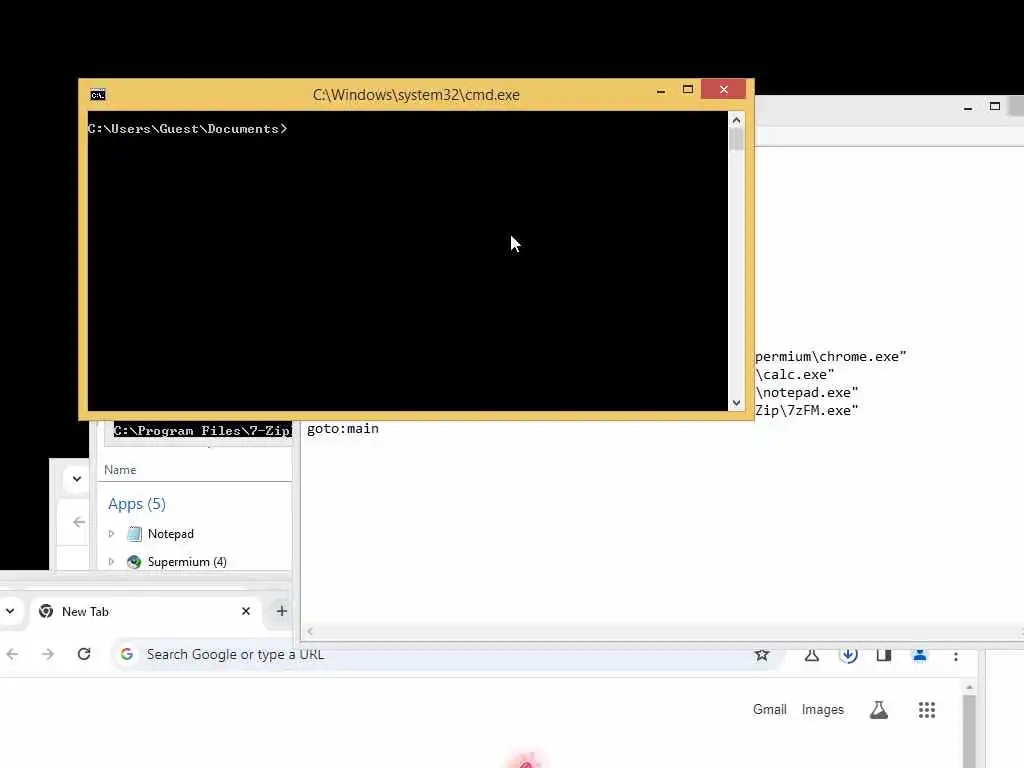Click the 'permium\chrome.exe"' line in Notepad
Viewport: 1024px width, 768px height.
tap(831, 357)
